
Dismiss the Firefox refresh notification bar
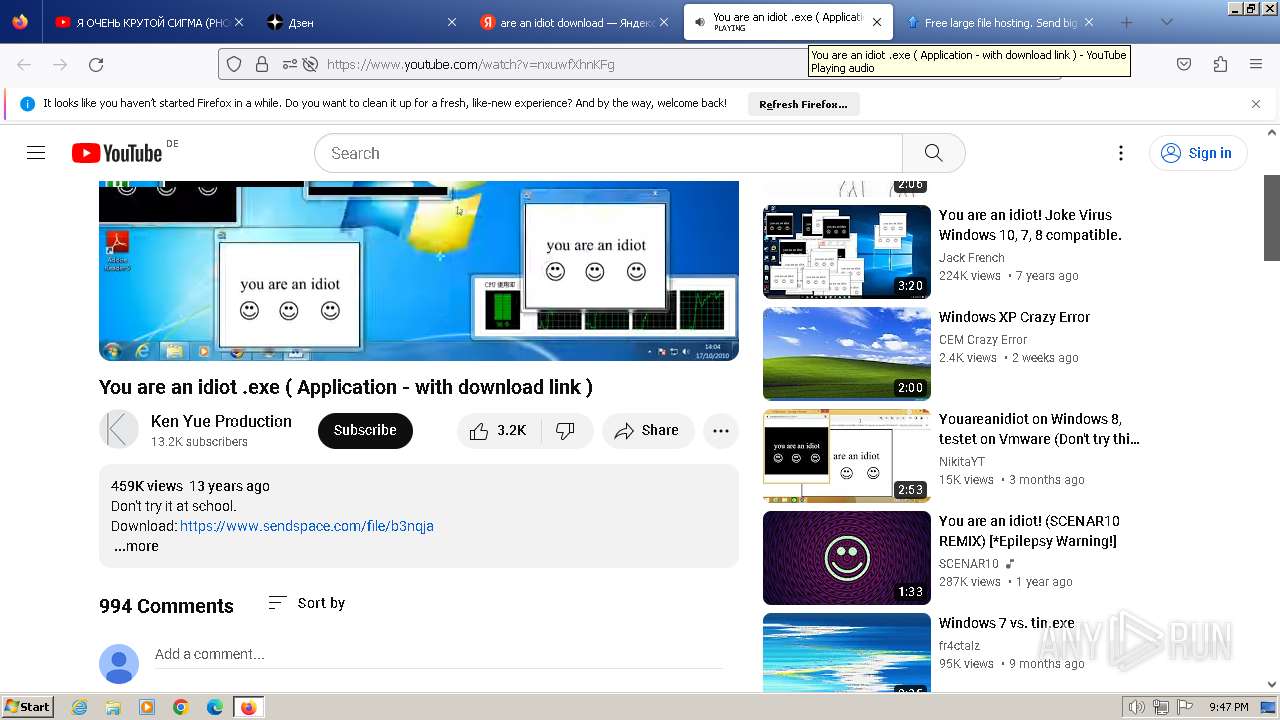1256,103
